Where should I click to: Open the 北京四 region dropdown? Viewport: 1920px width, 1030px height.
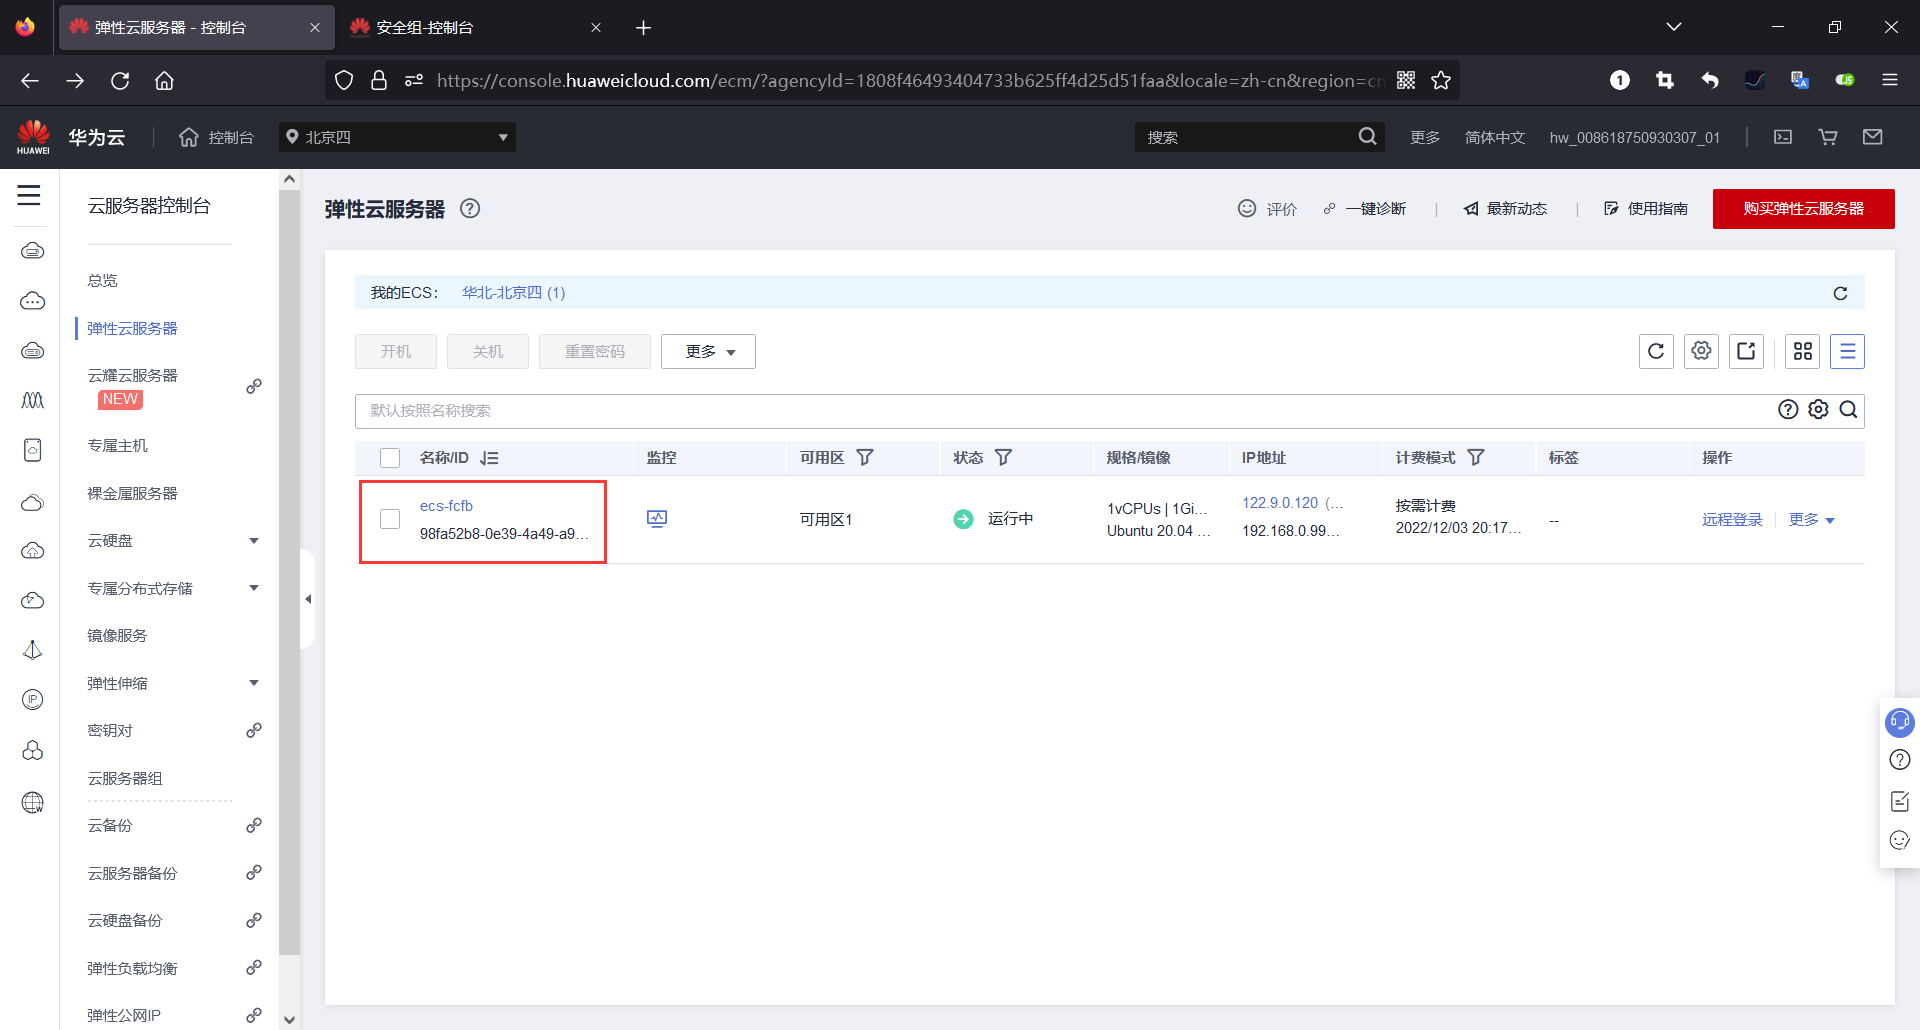tap(397, 137)
